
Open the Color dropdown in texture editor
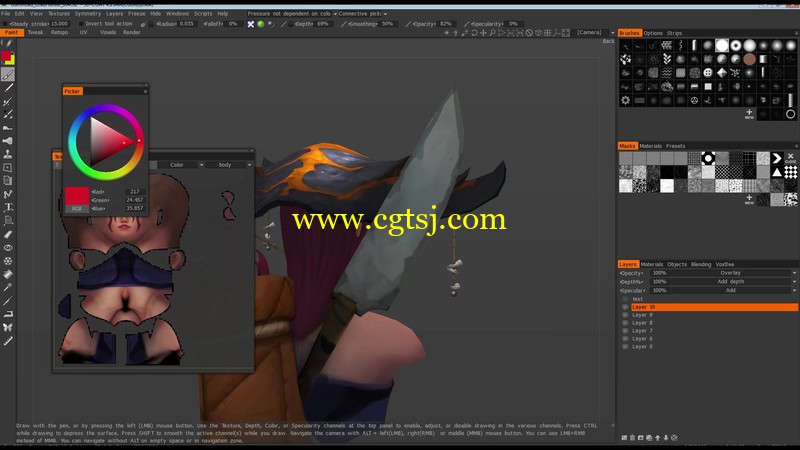click(x=180, y=165)
